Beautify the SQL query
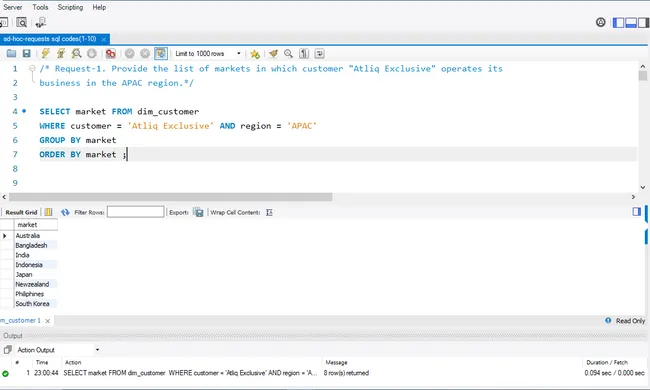650x390 pixels. [x=273, y=53]
